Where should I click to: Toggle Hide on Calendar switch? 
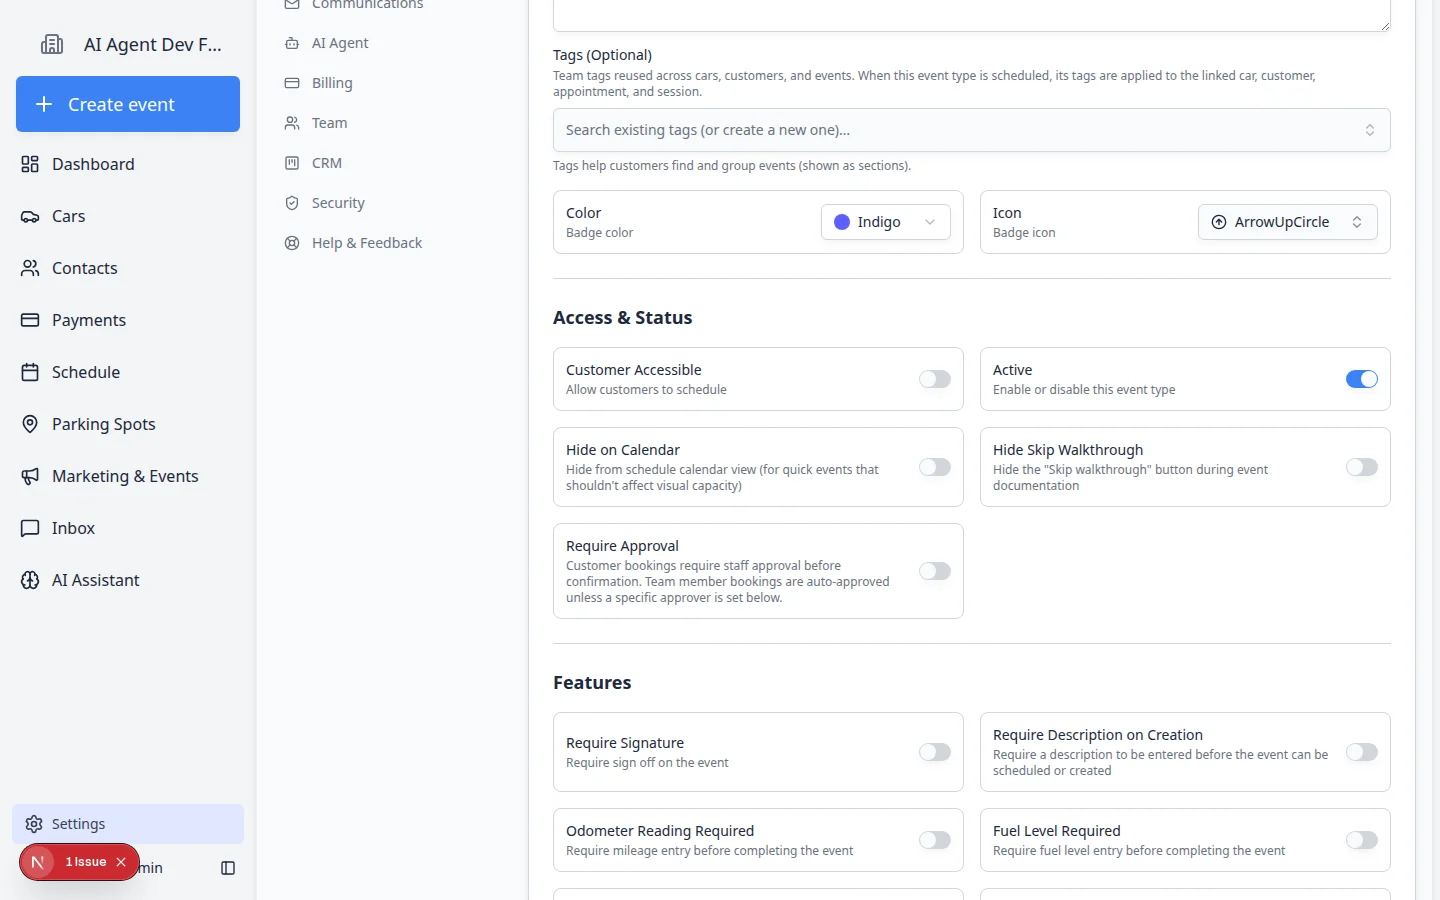(935, 467)
